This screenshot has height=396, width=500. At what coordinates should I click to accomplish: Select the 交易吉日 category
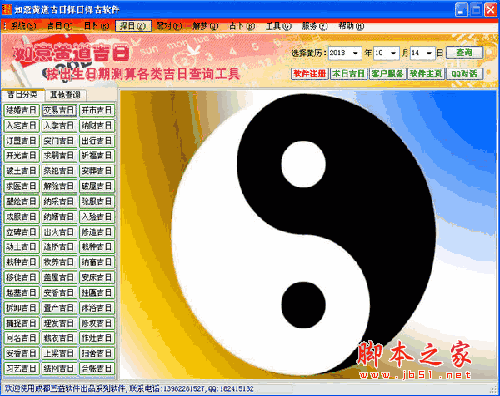point(59,110)
